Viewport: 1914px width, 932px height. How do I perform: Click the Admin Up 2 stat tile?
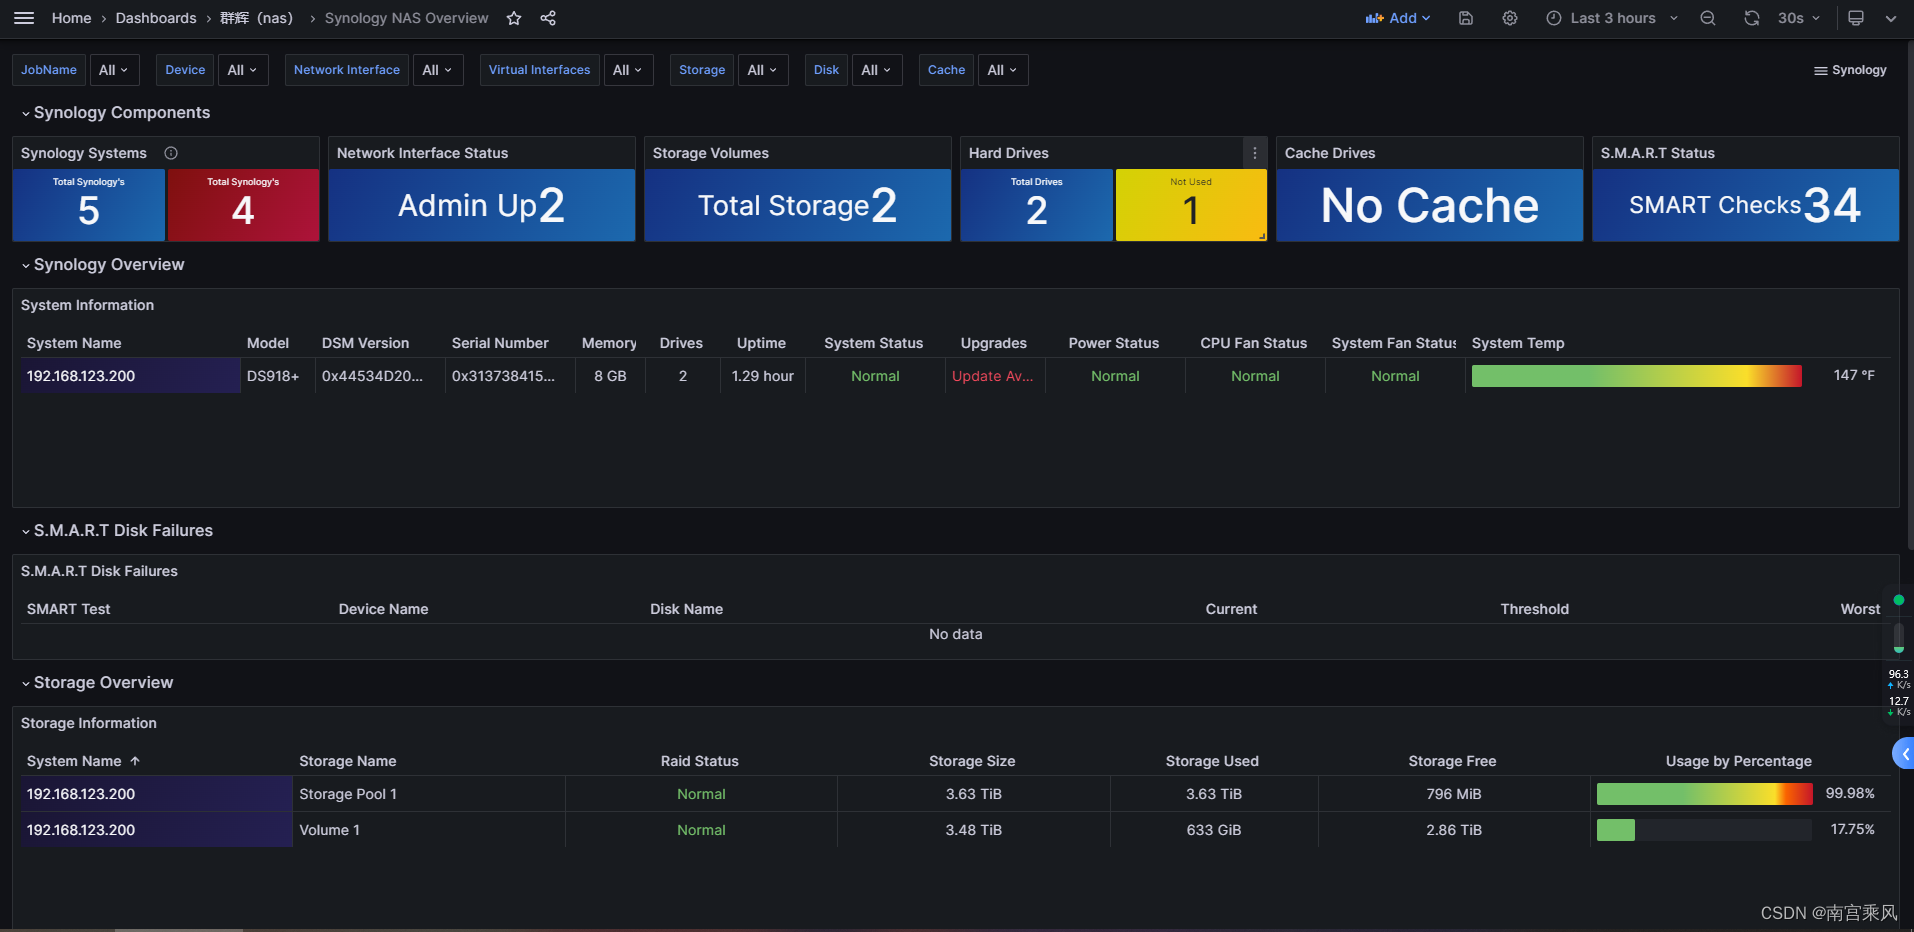click(482, 205)
